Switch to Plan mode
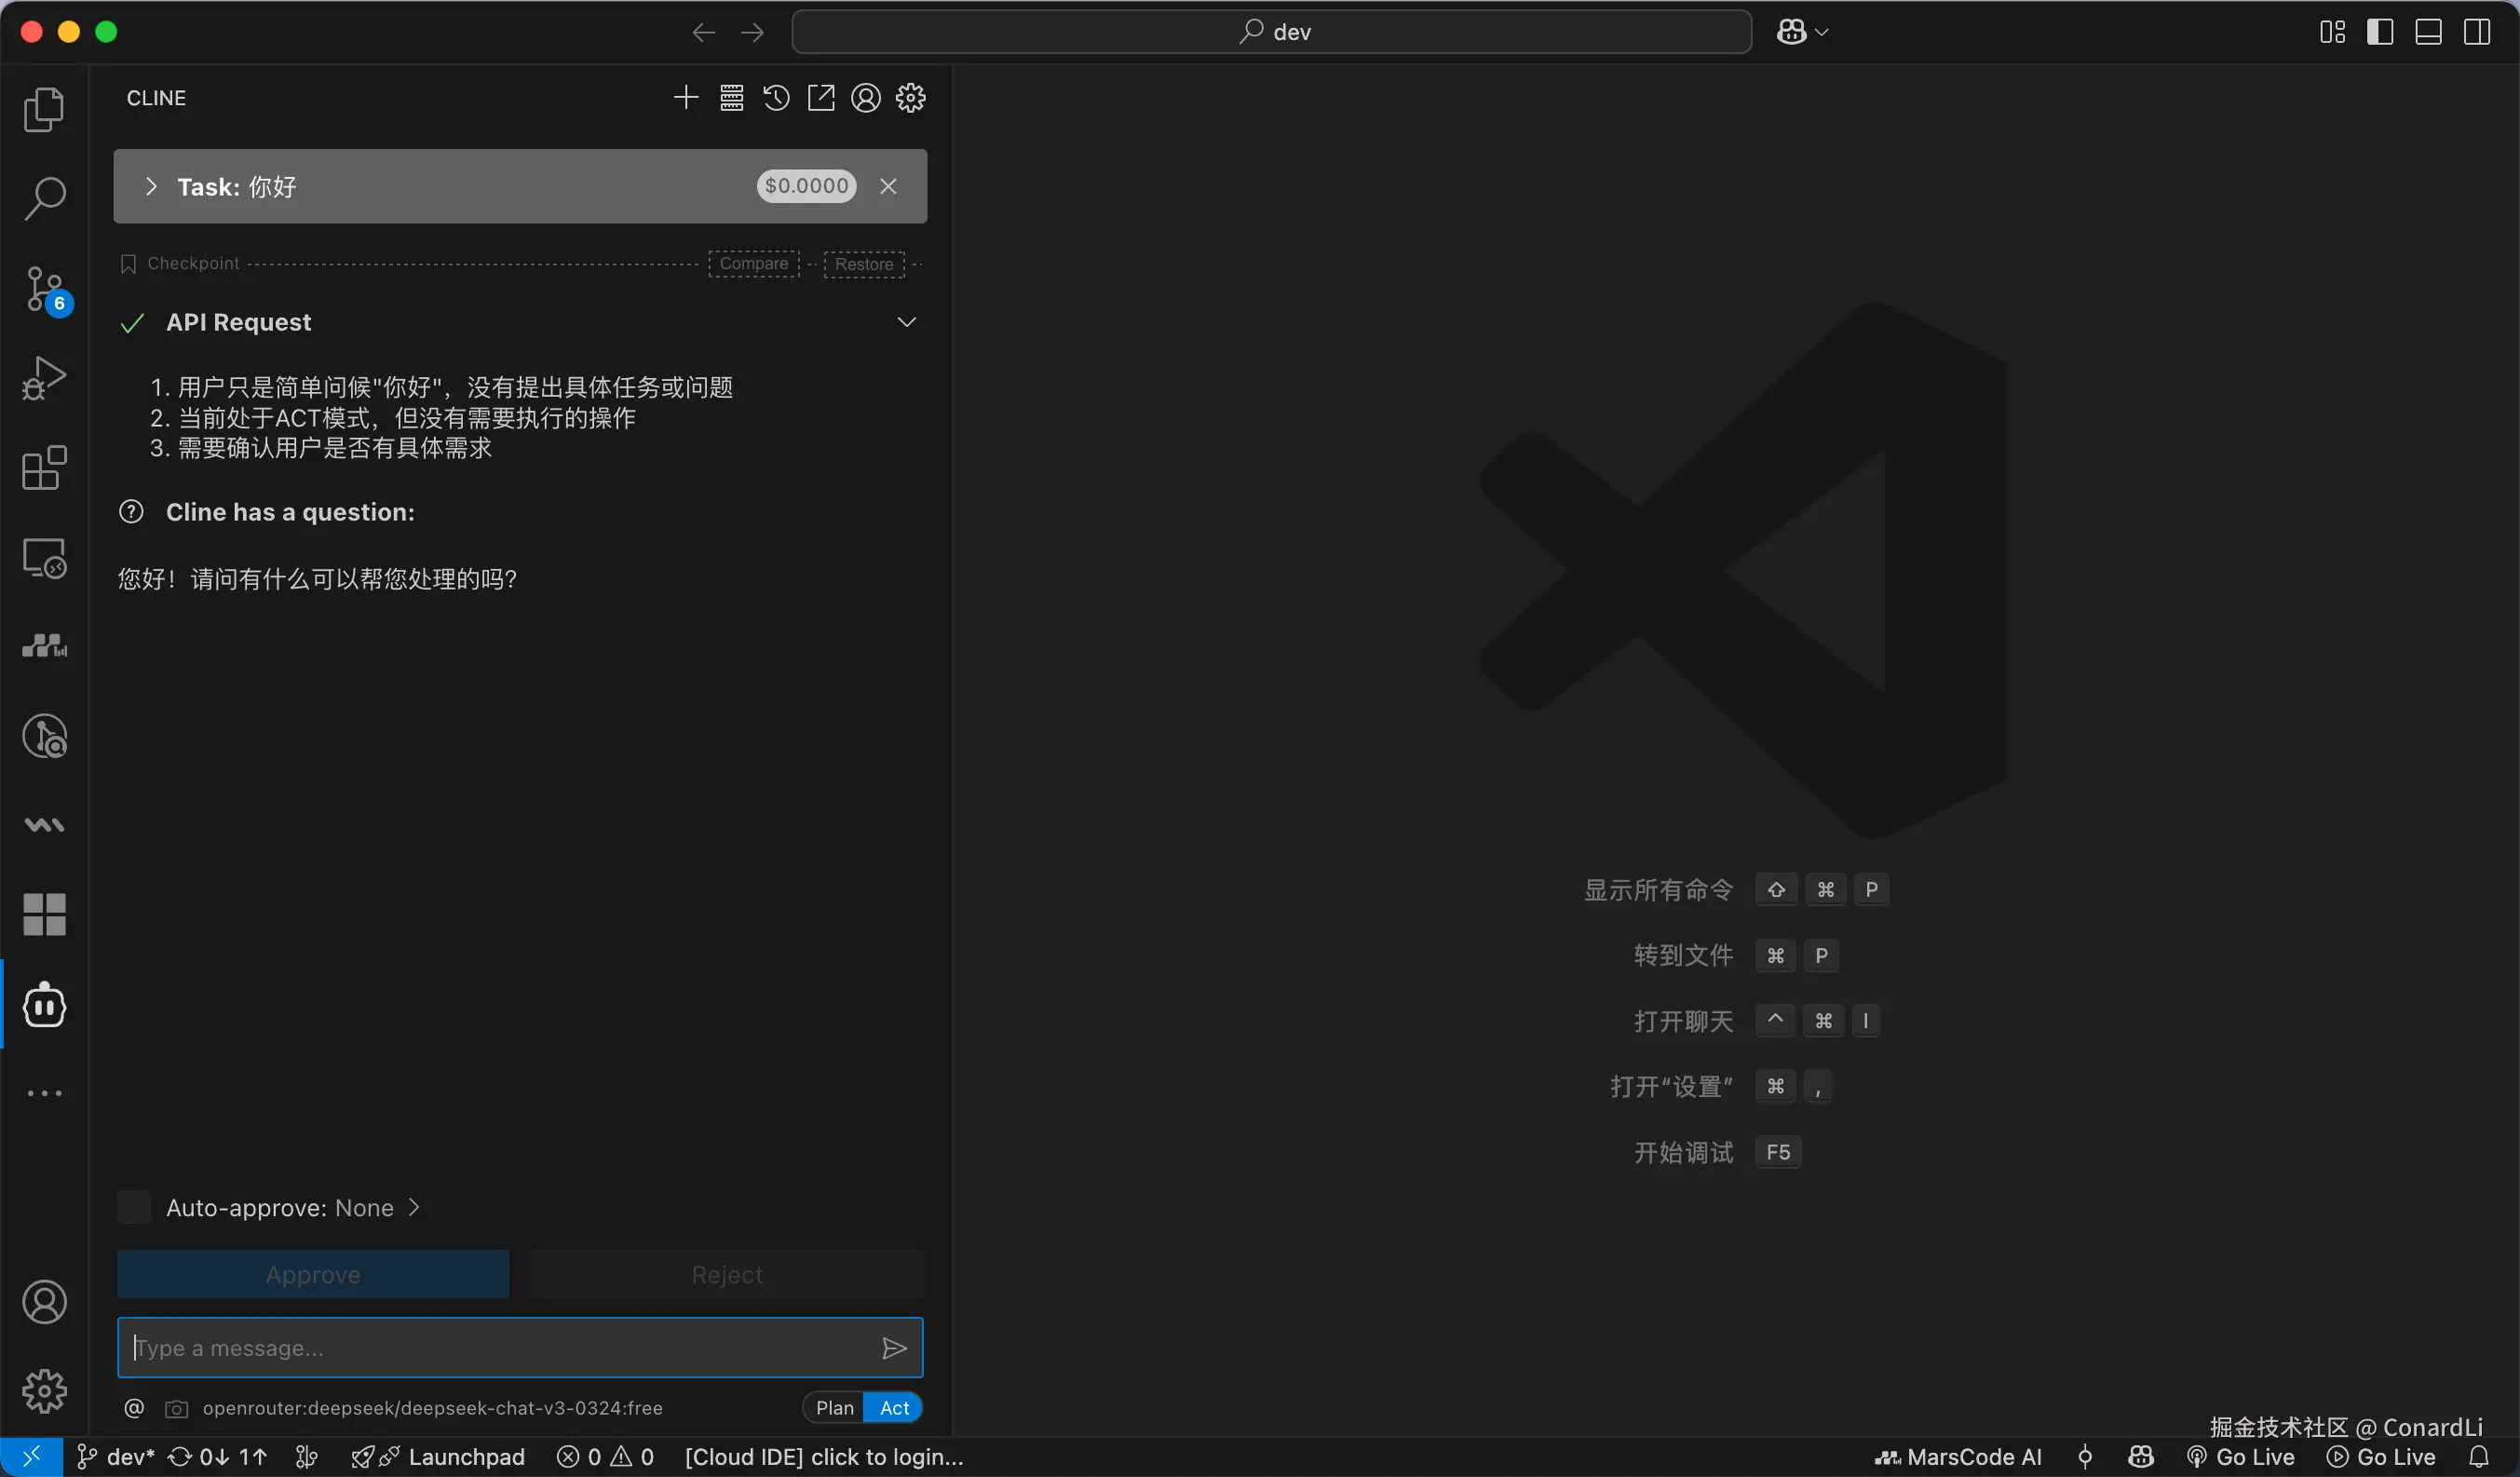 [834, 1408]
